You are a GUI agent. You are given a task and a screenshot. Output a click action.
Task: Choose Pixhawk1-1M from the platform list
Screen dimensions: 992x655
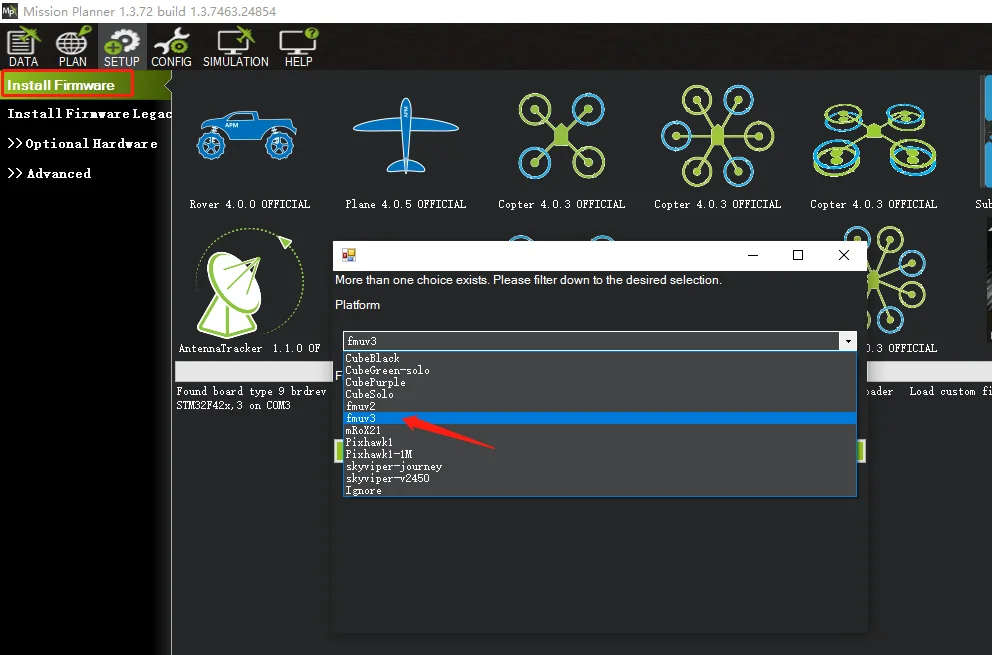point(600,454)
